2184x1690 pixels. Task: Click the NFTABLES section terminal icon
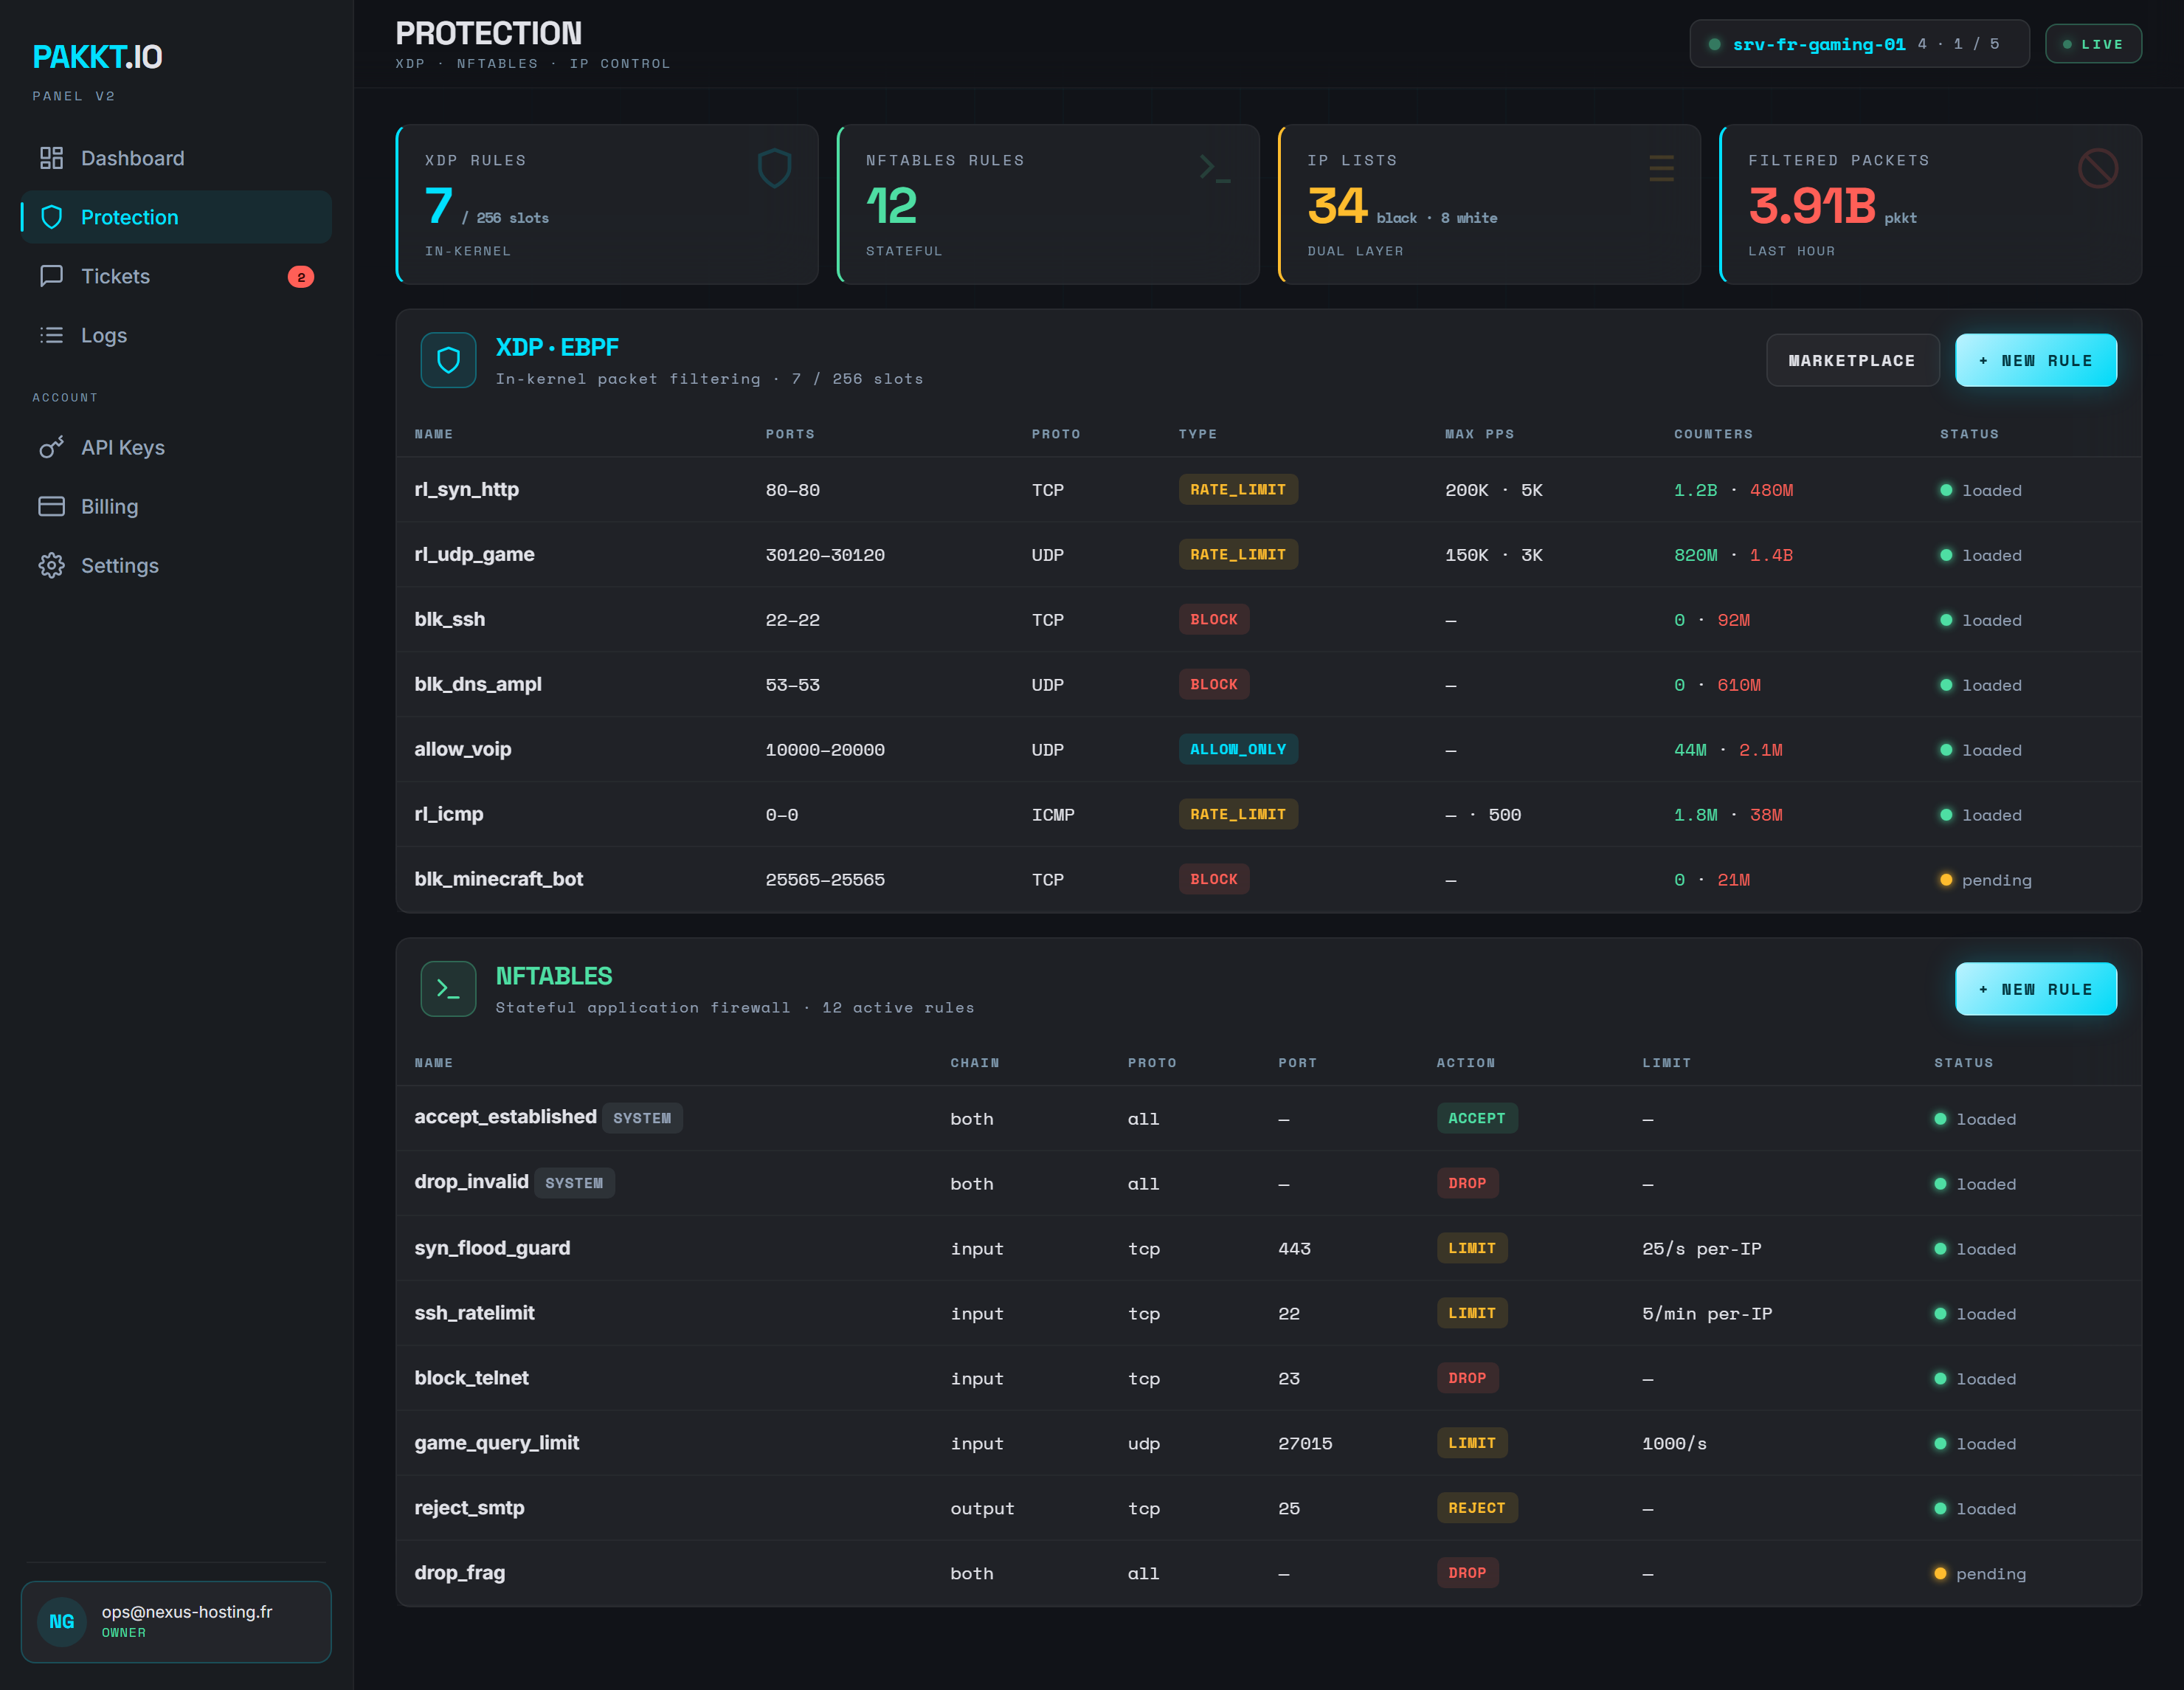[x=448, y=989]
